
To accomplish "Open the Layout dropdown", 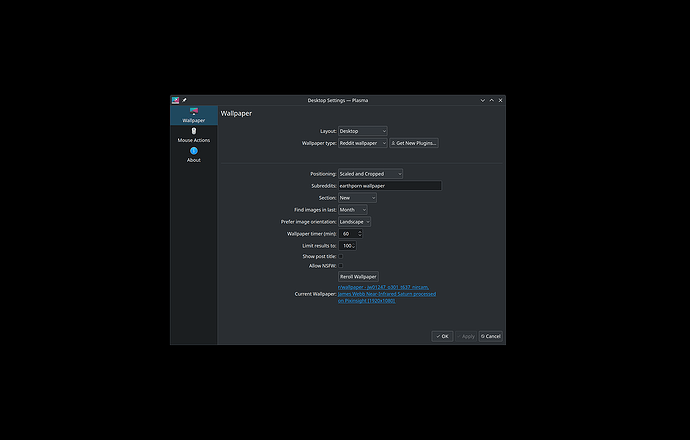I will [x=363, y=131].
